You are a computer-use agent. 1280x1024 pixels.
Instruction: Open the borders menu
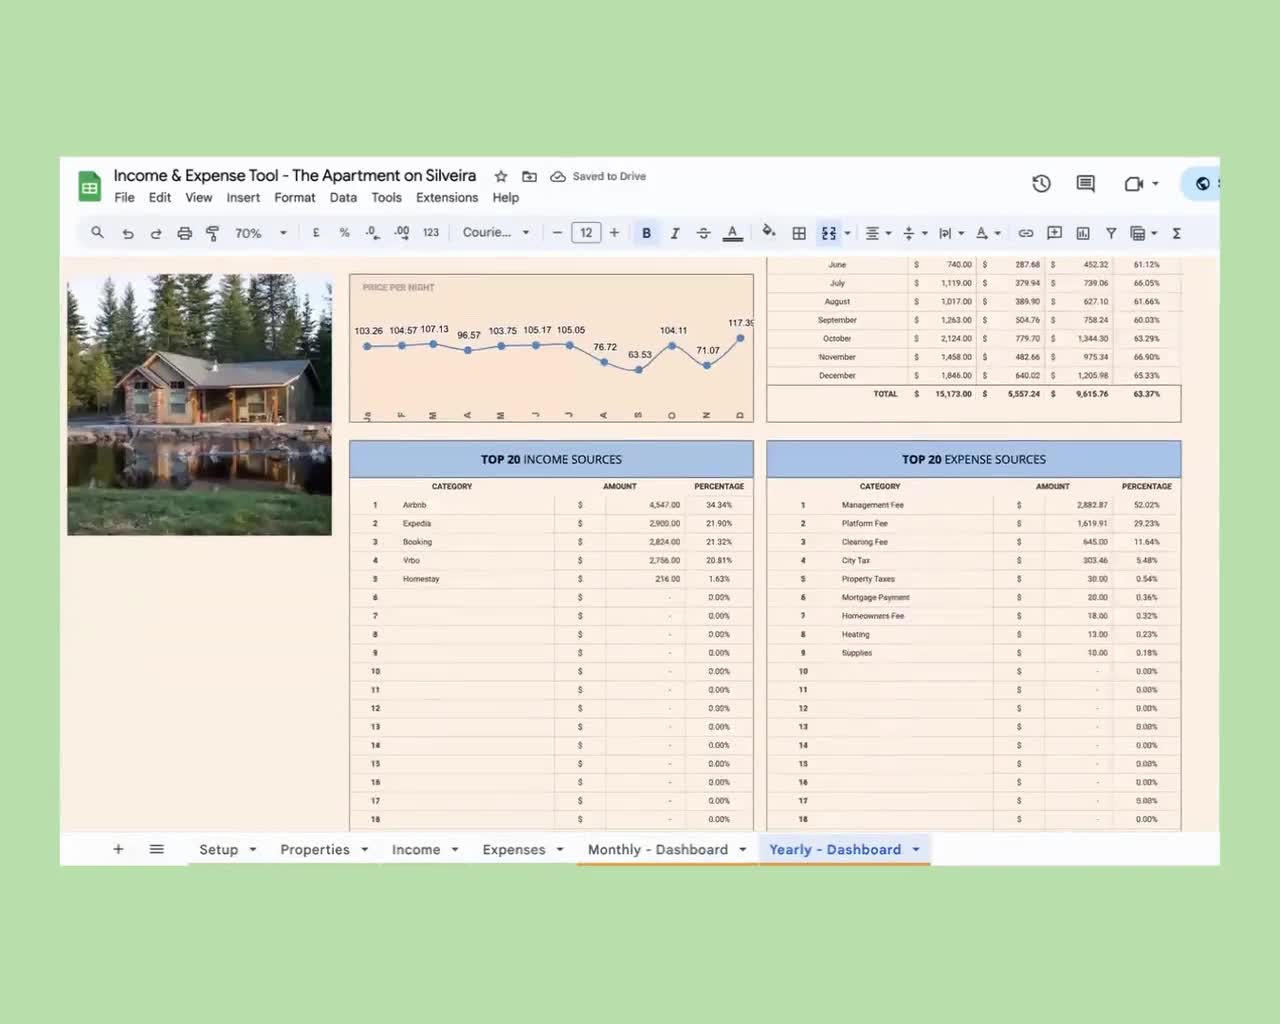tap(798, 232)
